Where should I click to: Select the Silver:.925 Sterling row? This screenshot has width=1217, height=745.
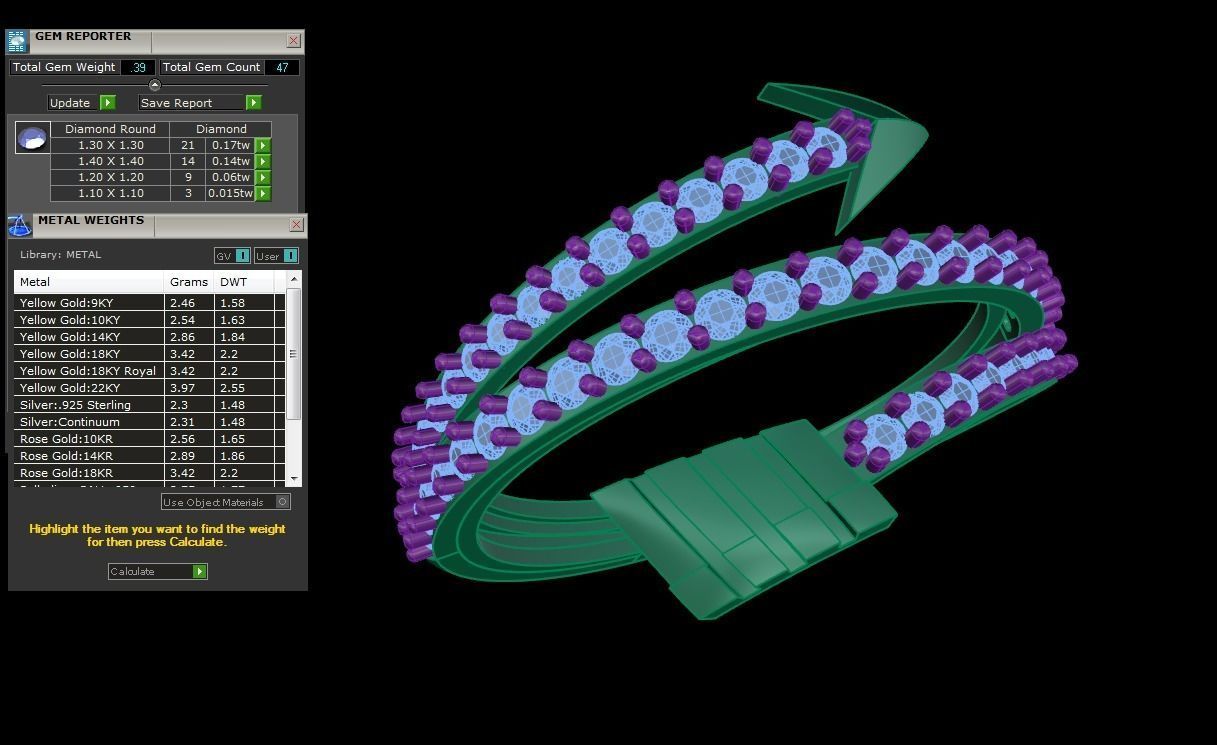coord(150,405)
